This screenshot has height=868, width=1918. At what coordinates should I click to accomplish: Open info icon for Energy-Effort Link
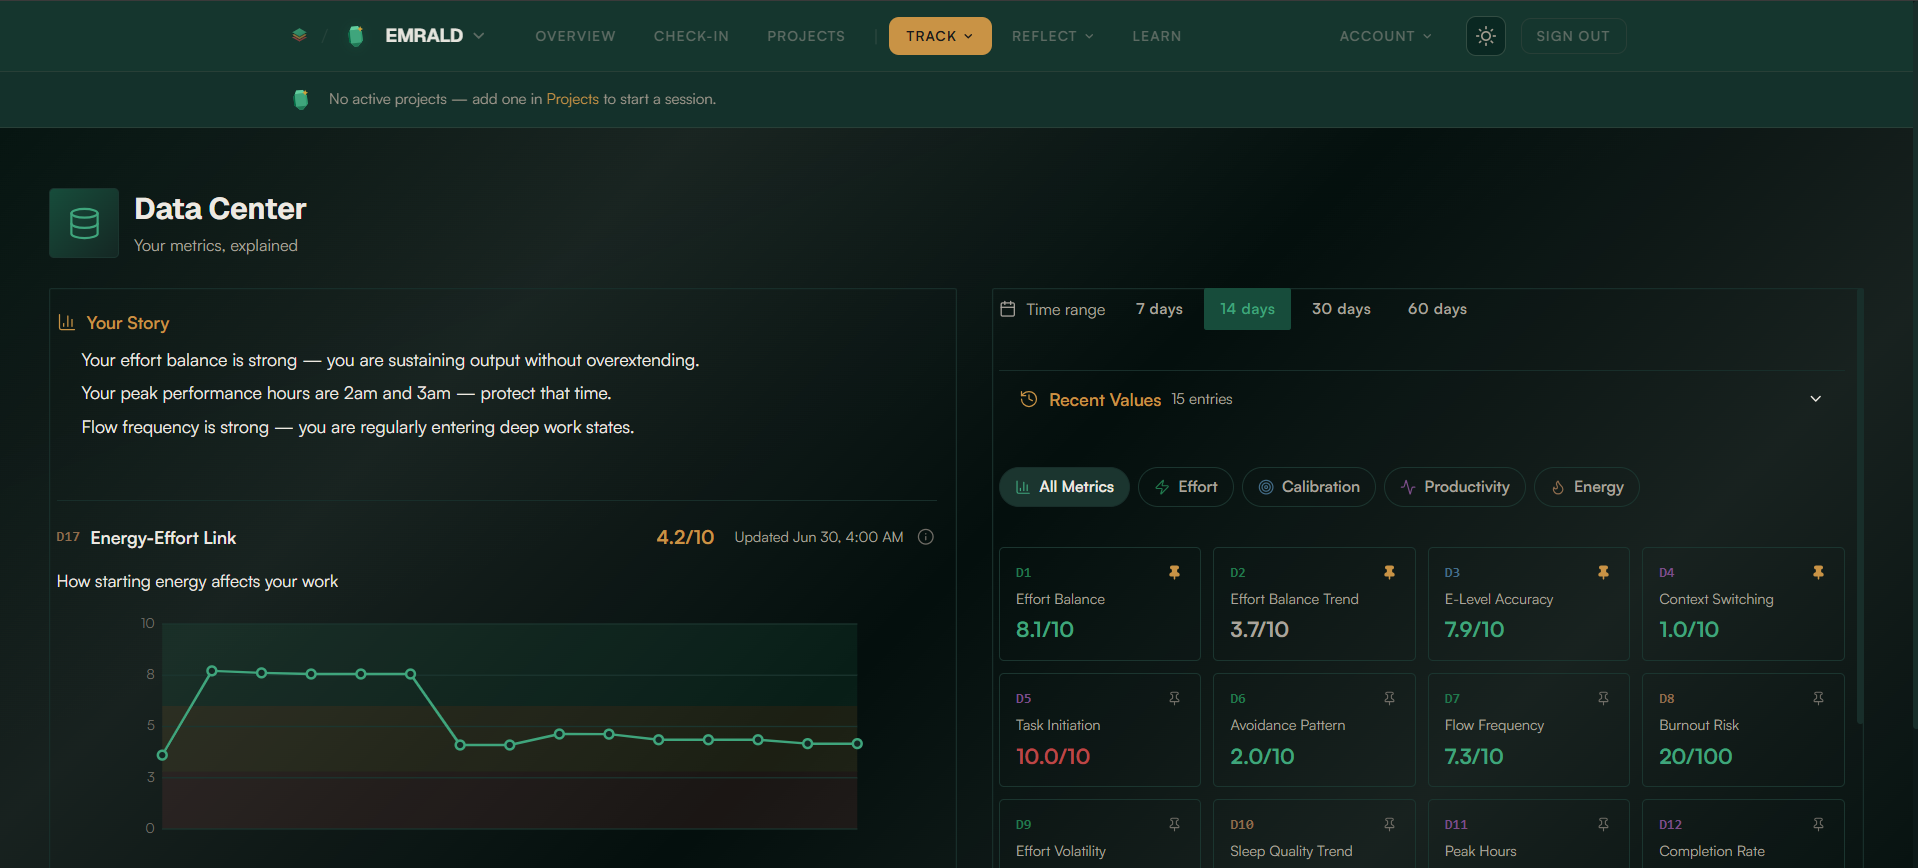(x=926, y=537)
